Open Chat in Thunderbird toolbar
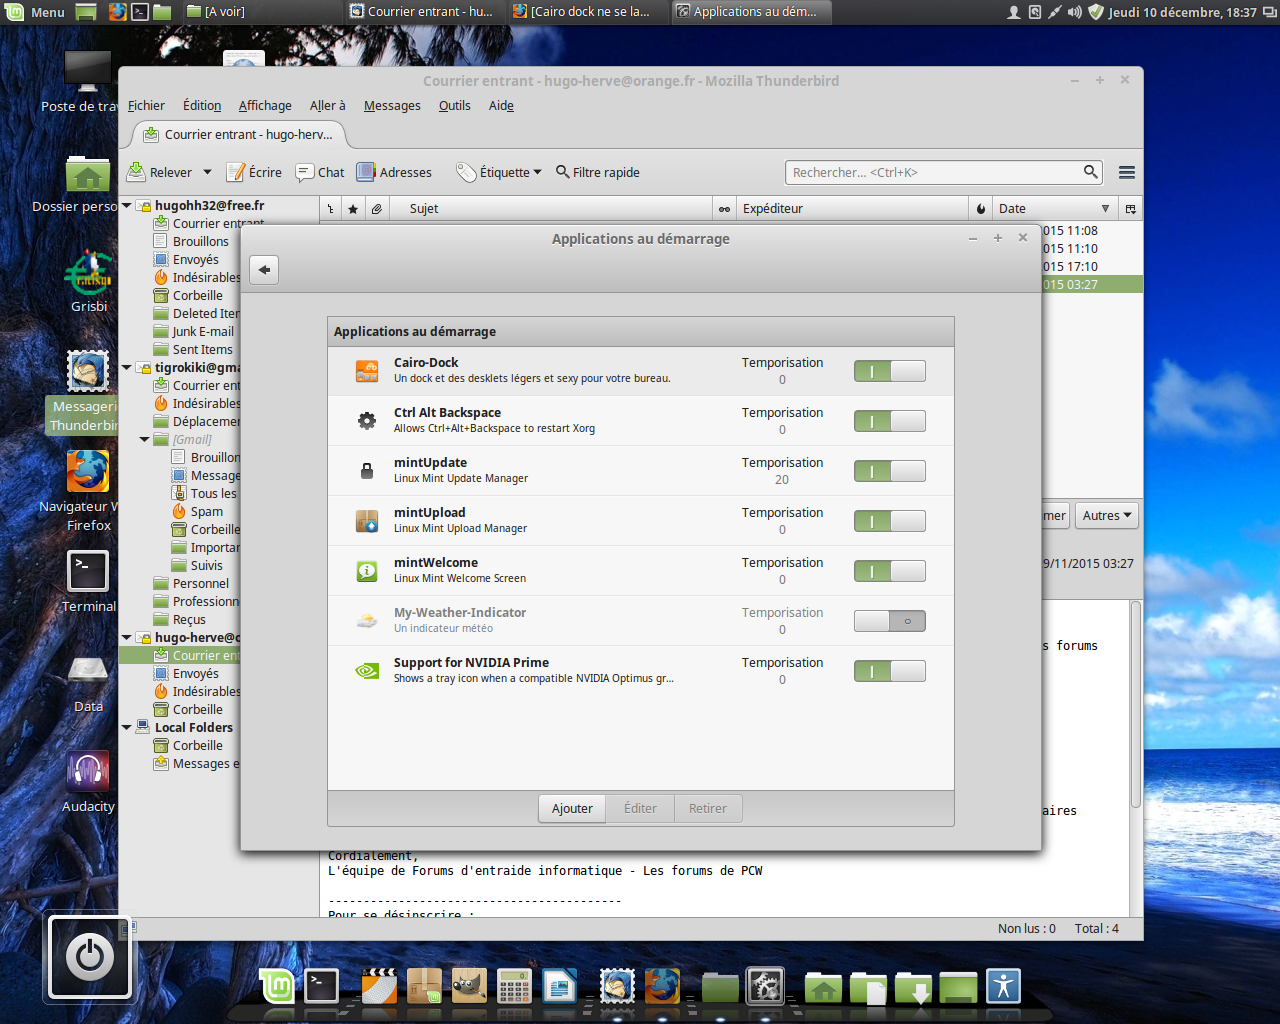Screen dimensions: 1280x1024 pyautogui.click(x=320, y=172)
